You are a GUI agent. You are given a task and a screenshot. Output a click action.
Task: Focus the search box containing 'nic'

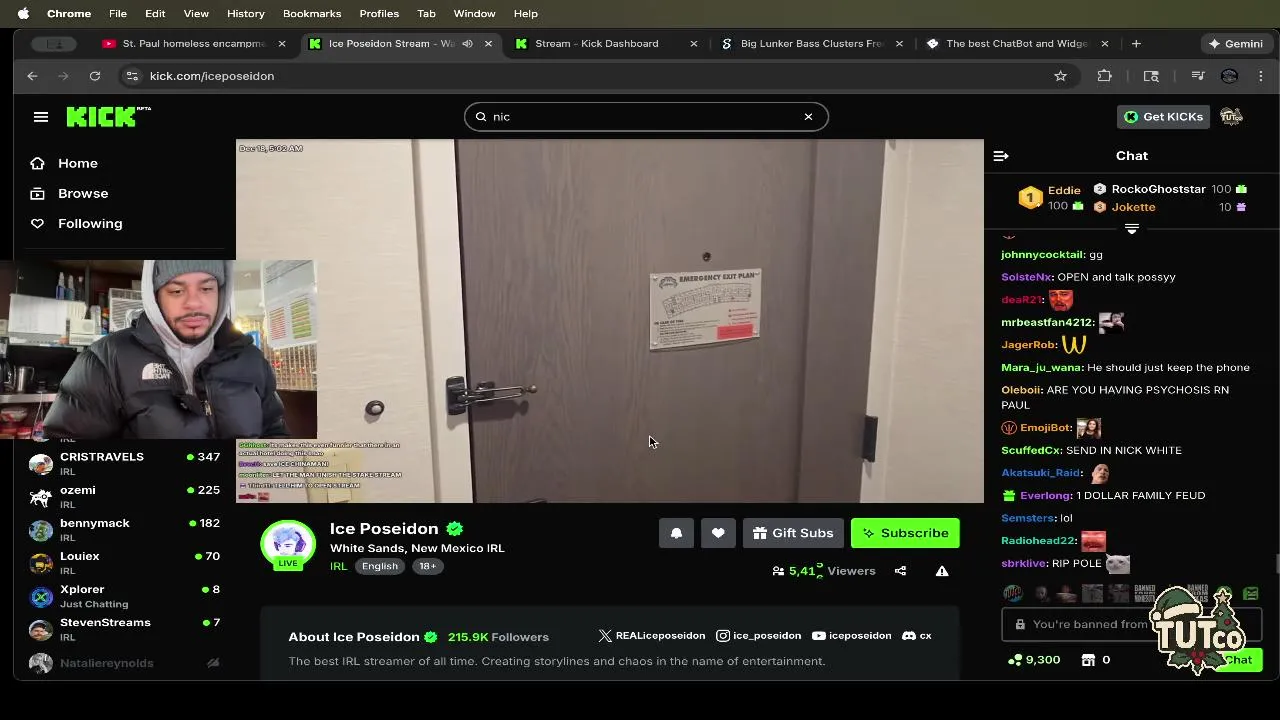point(646,117)
